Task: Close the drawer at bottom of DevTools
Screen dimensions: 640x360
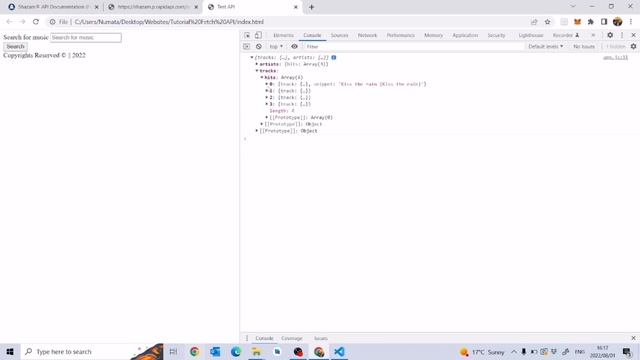Action: click(633, 338)
